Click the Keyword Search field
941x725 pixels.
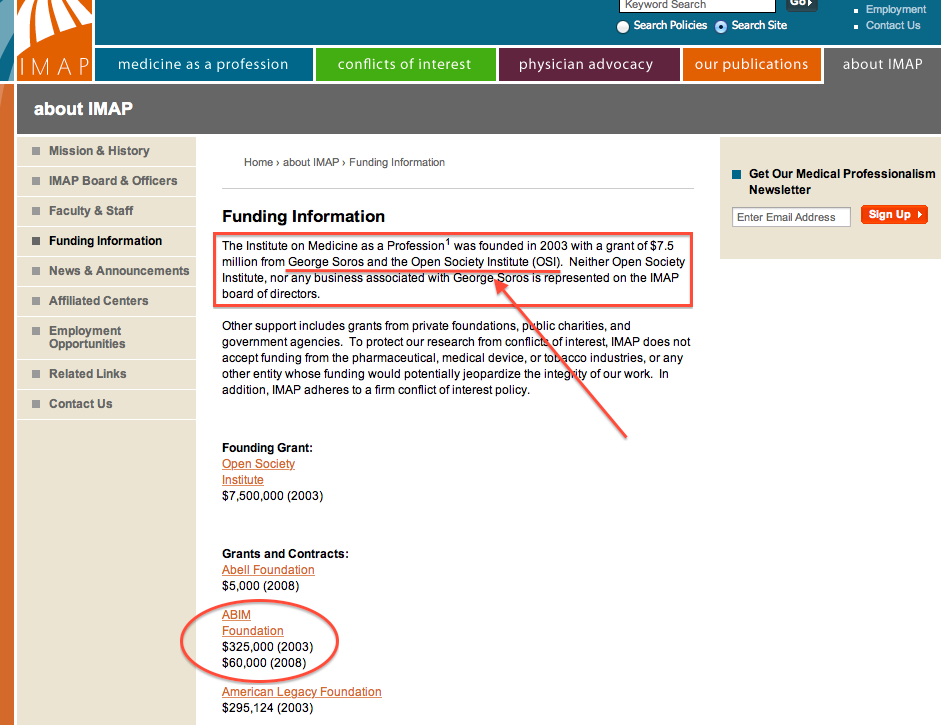697,5
